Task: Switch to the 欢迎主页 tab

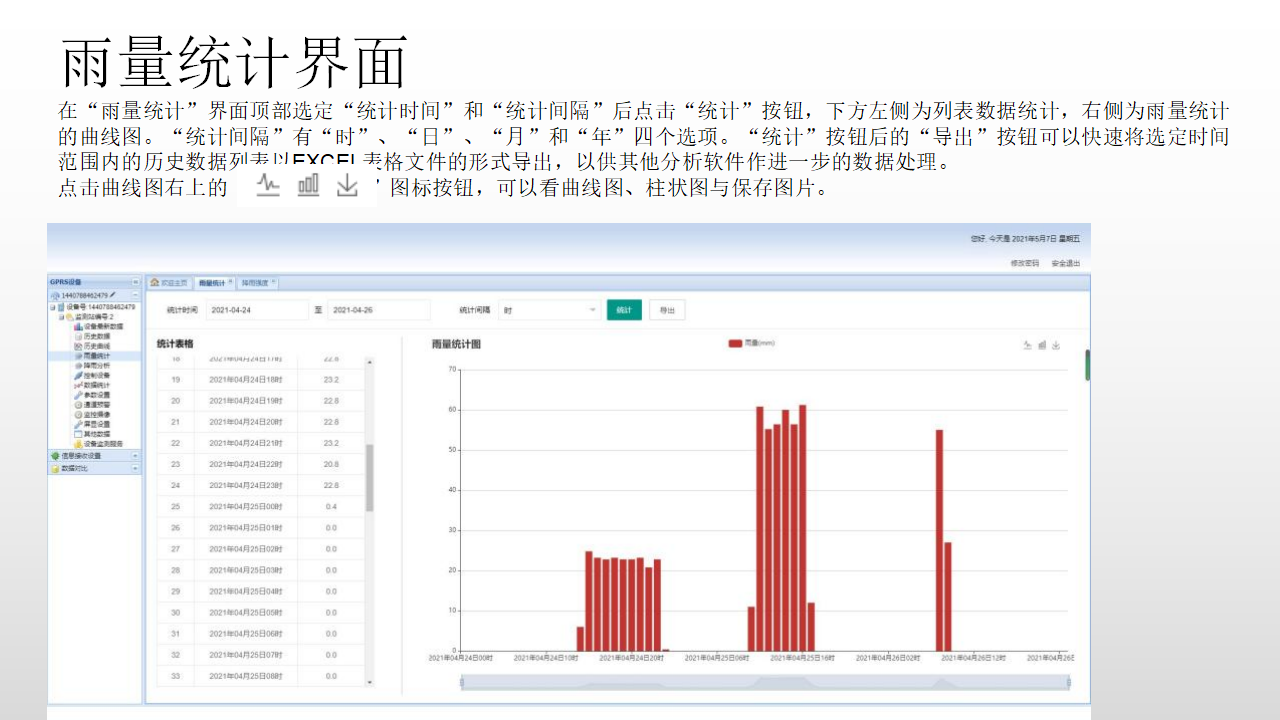Action: pos(169,283)
